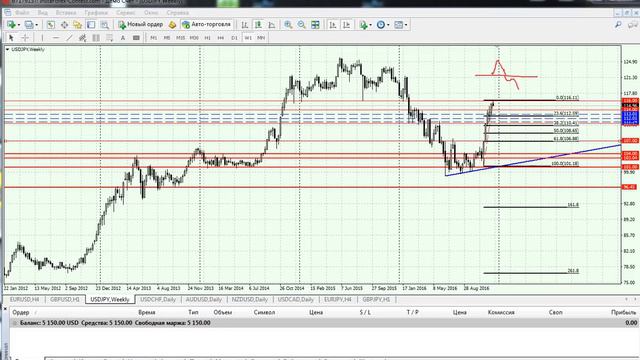This screenshot has width=640, height=360.
Task: Switch timeframe to MN
Action: tap(261, 38)
